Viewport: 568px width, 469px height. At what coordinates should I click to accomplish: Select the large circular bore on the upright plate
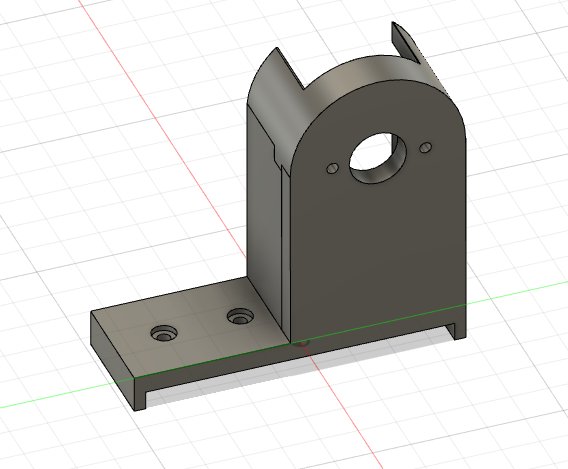pyautogui.click(x=377, y=158)
